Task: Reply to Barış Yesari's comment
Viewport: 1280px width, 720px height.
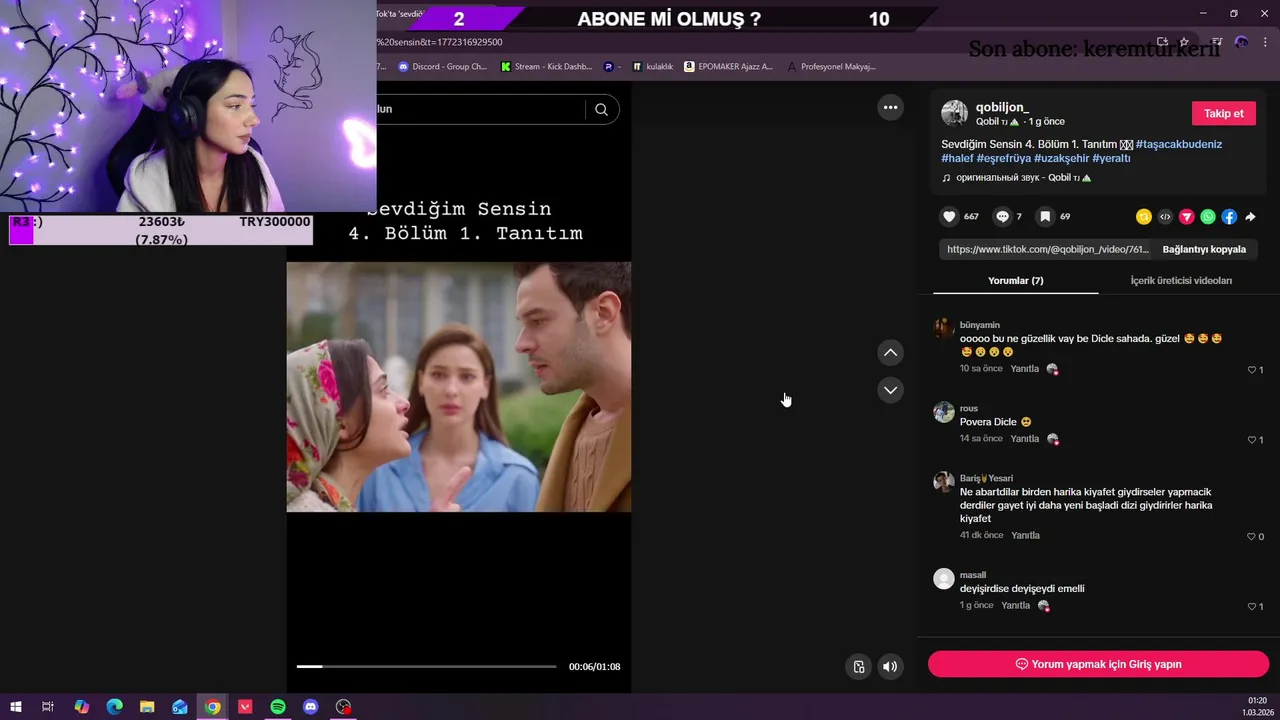Action: click(1025, 536)
